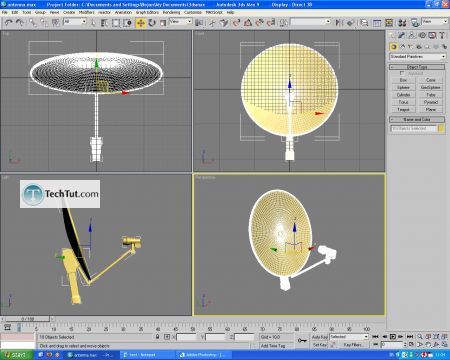Switch to the Modify command panel tab
The width and height of the screenshot is (450, 360).
(402, 35)
